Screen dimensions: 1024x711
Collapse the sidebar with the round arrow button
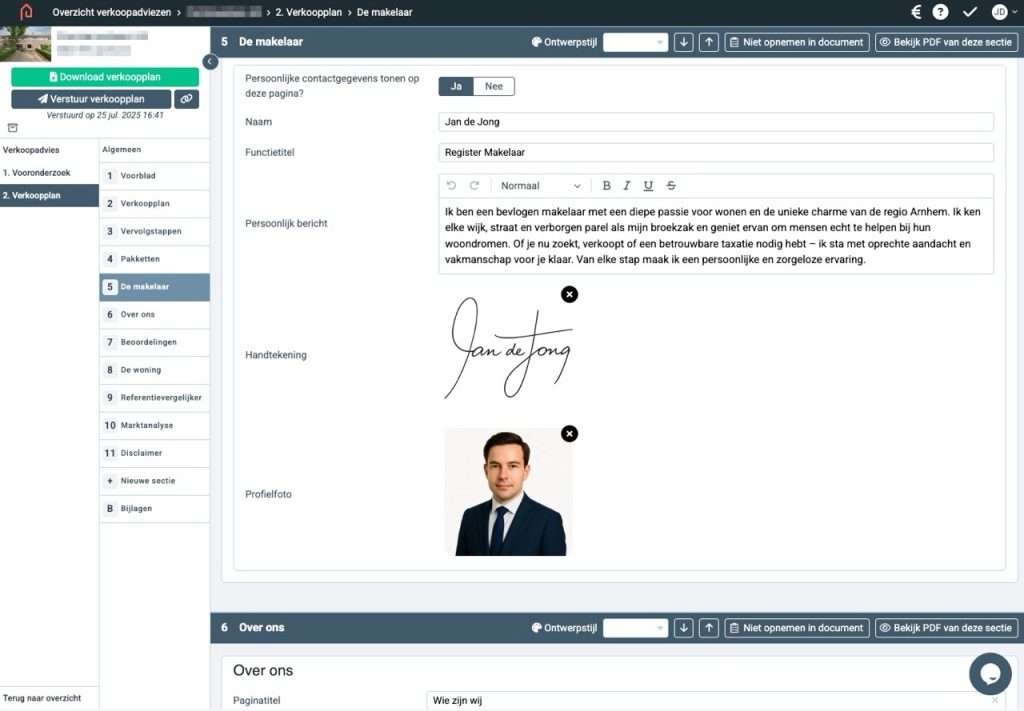(210, 61)
